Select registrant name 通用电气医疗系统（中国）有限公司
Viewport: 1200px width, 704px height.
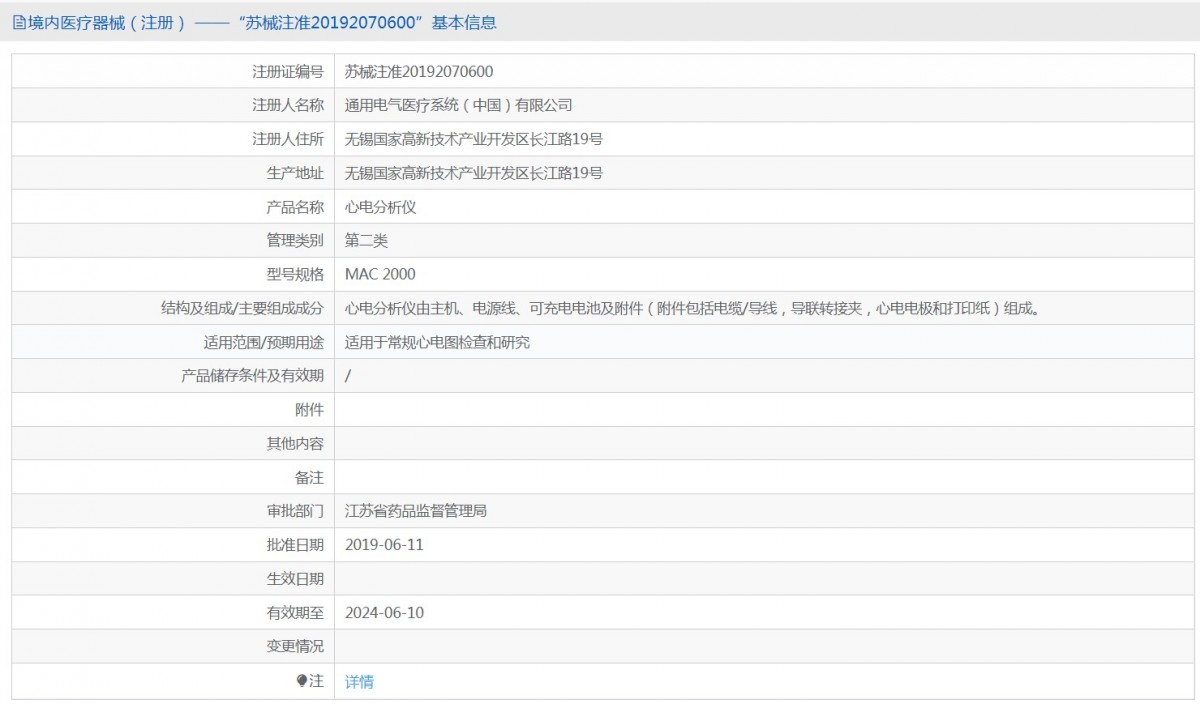459,105
